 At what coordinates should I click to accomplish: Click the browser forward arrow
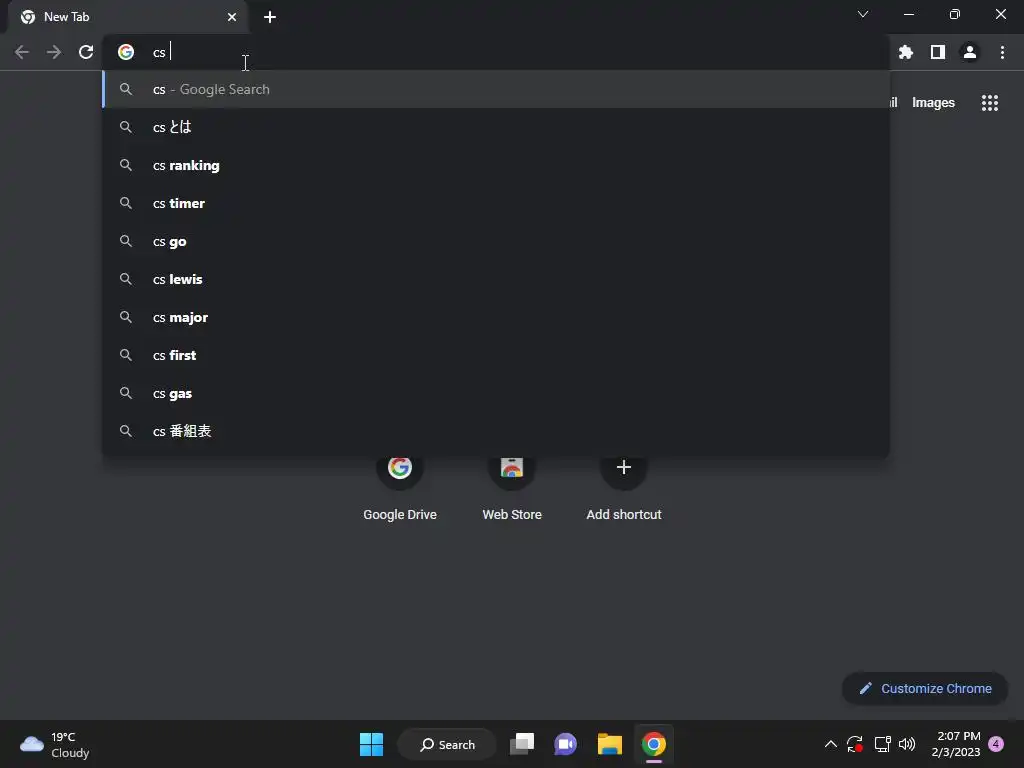54,52
